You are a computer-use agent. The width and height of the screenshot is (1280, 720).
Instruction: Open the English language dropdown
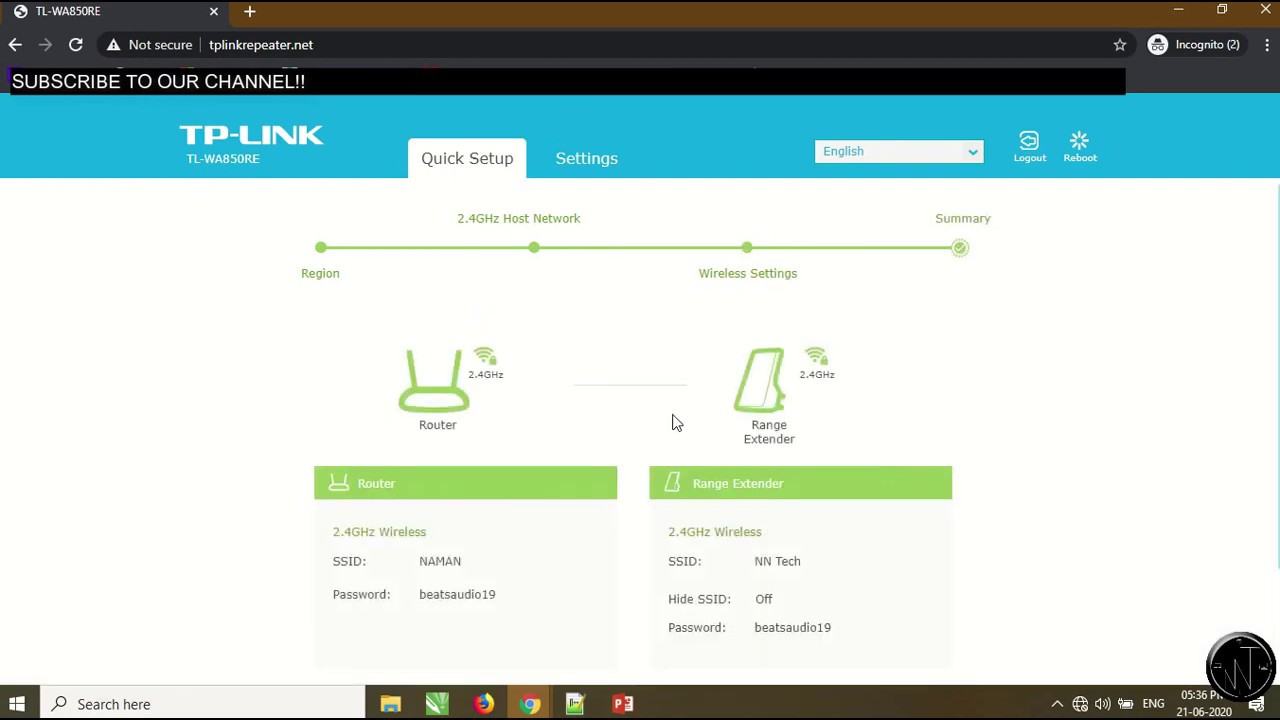pos(899,151)
